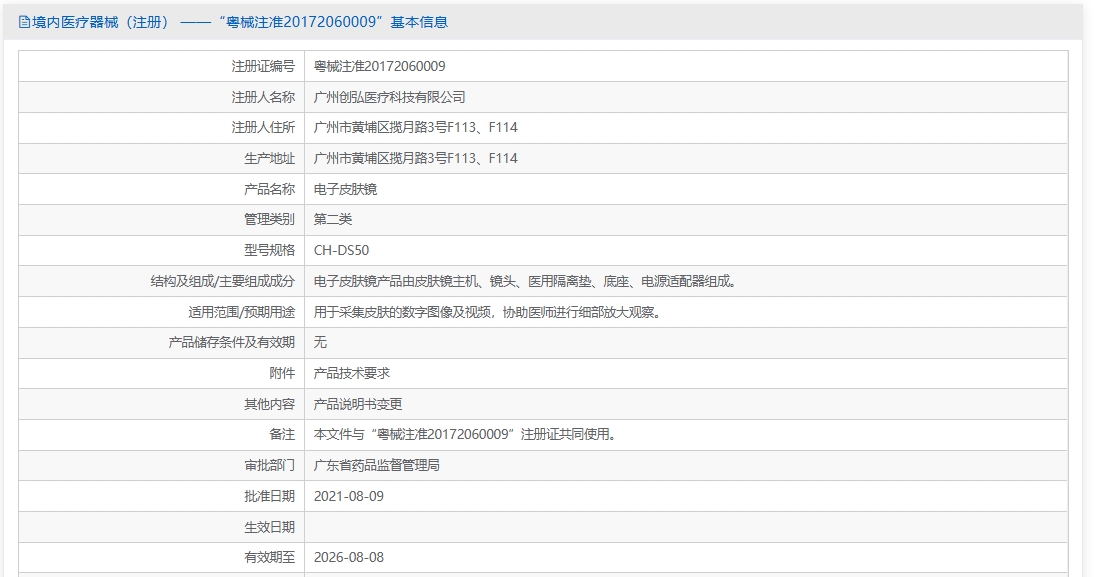The height and width of the screenshot is (577, 1094).
Task: Select the value 无 in the storage row
Action: [320, 342]
